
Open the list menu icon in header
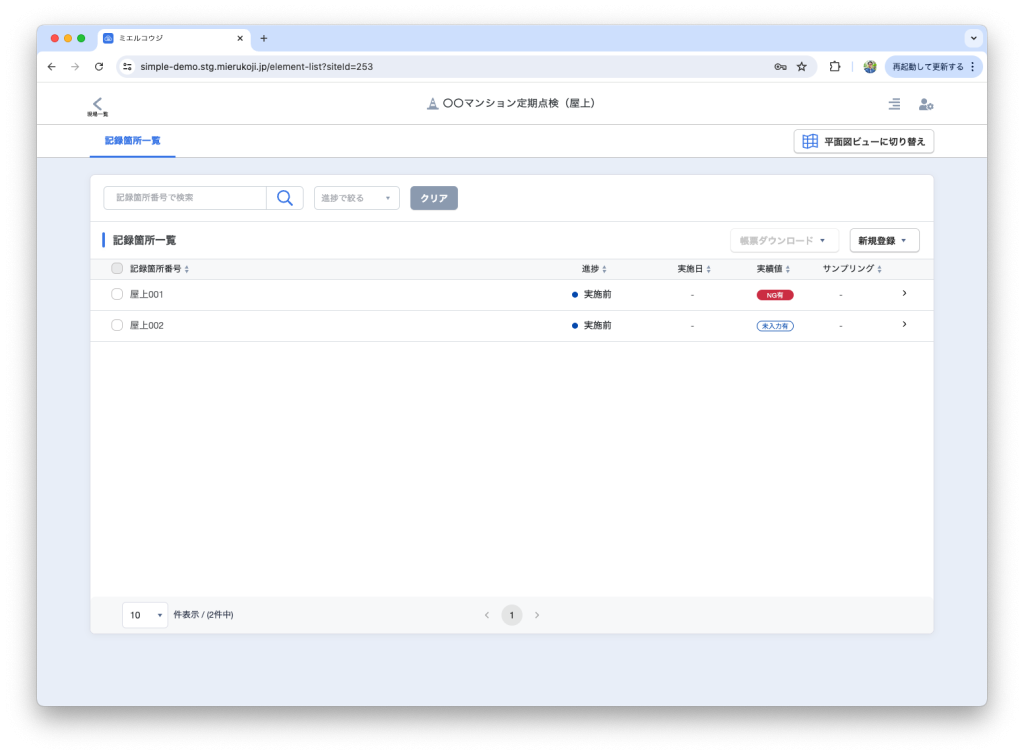point(894,104)
